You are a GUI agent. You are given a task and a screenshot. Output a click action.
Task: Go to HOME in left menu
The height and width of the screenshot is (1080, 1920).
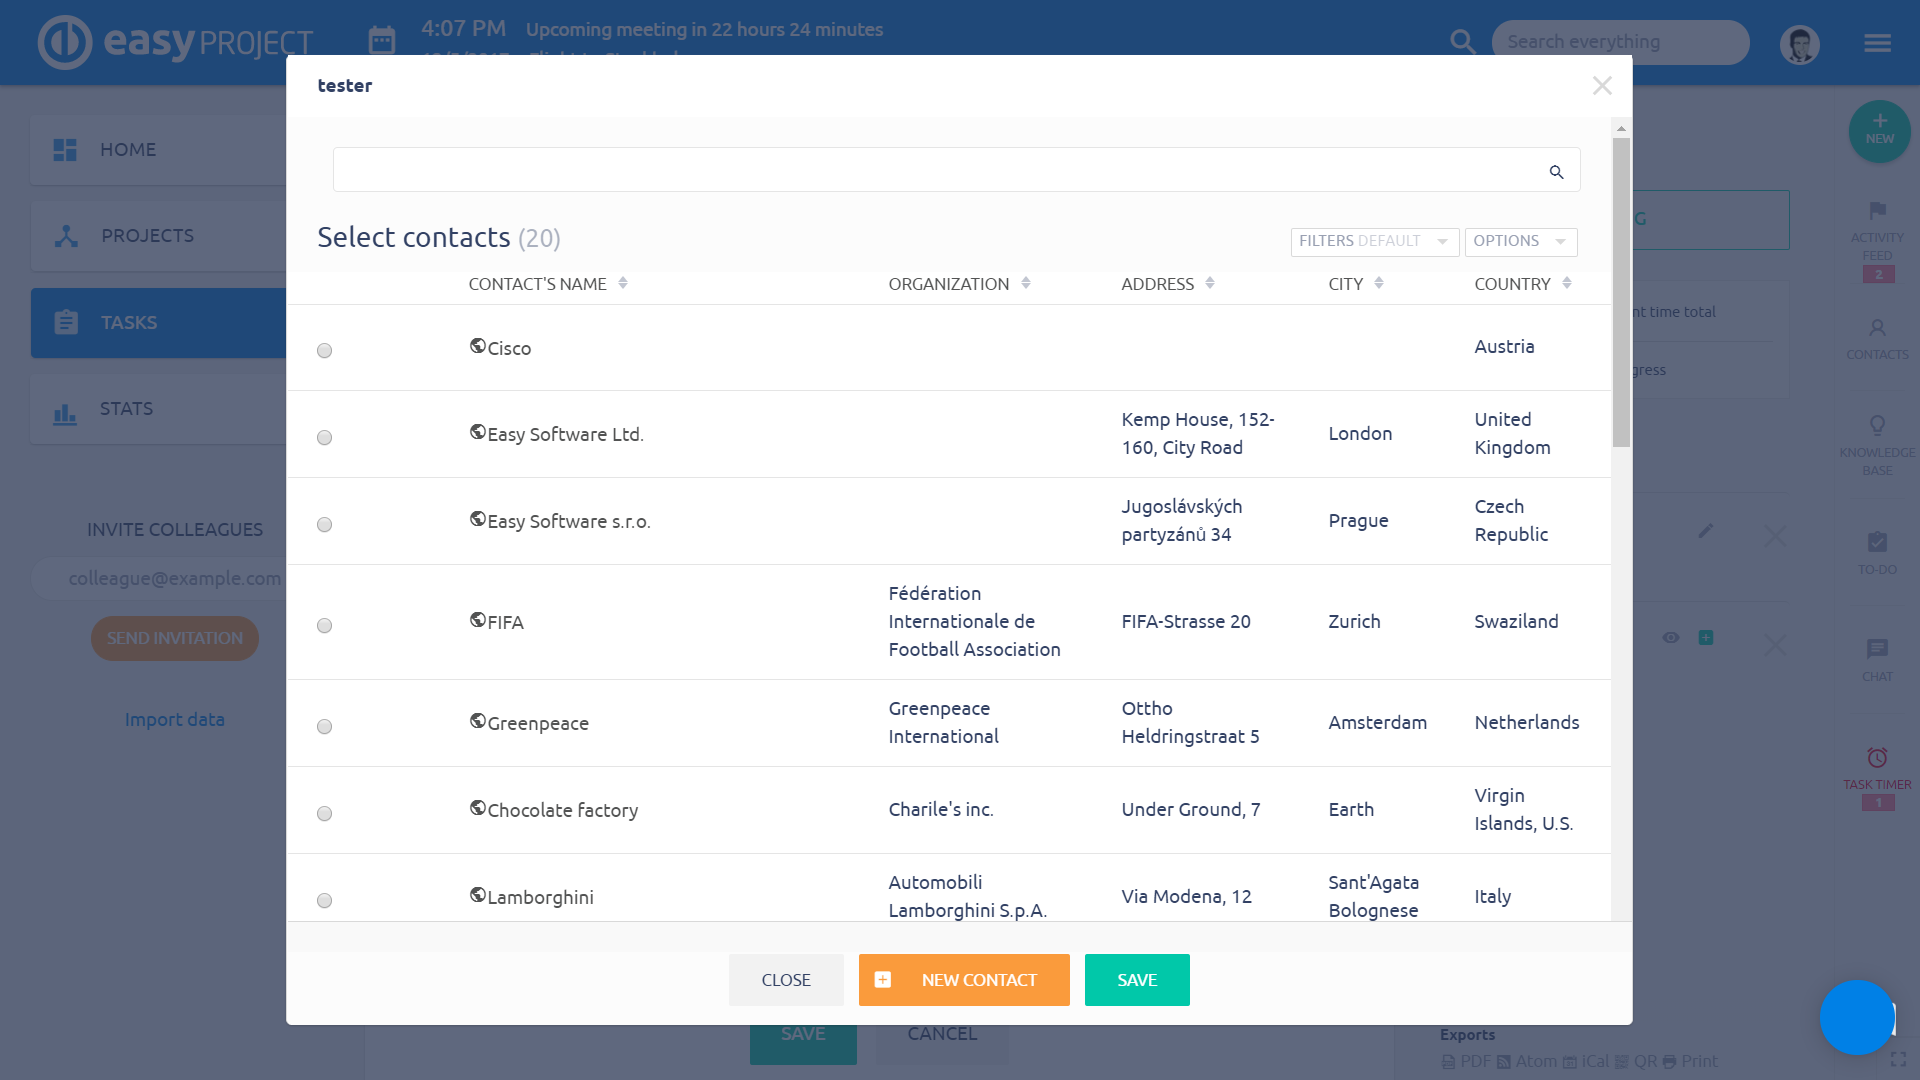coord(158,150)
